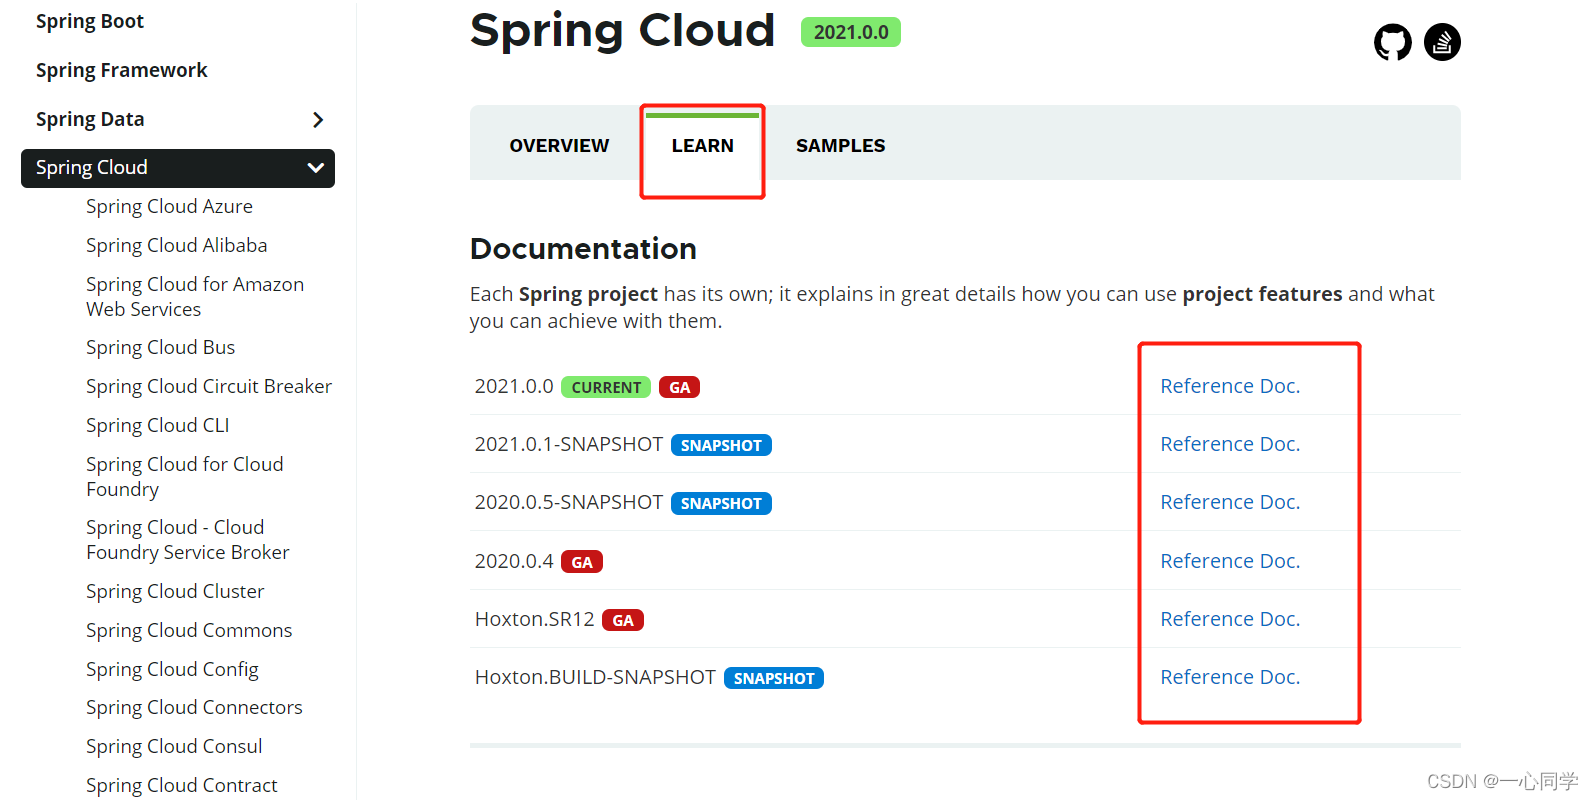
Task: Open Spring Cloud Config project
Action: pos(172,669)
